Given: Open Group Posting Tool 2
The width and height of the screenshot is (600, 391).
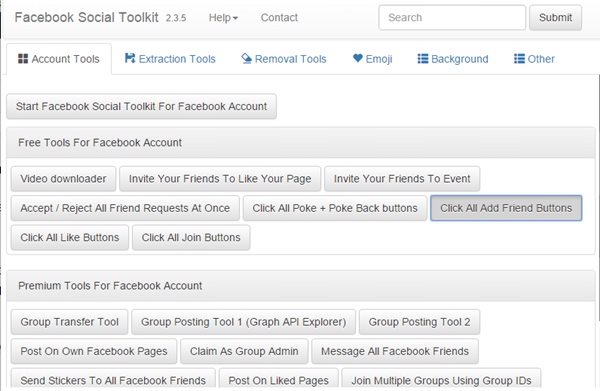Looking at the screenshot, I should [x=419, y=322].
